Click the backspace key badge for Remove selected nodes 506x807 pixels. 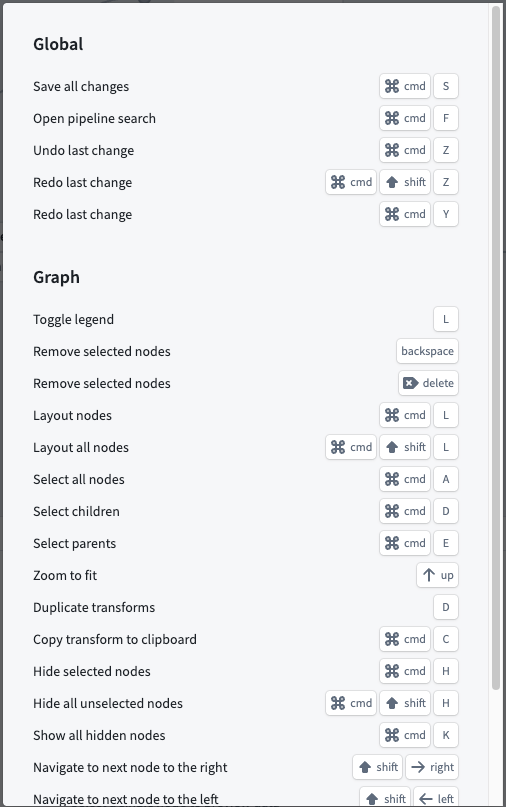427,351
